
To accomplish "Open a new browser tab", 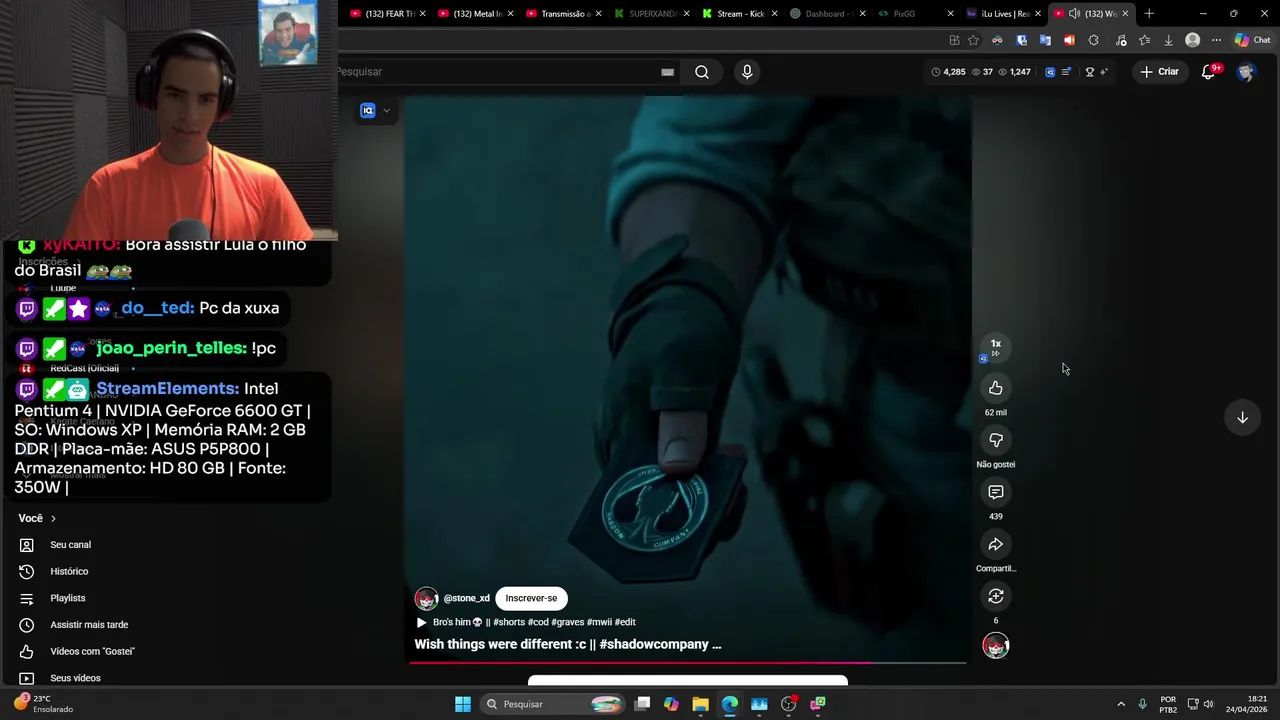I will point(1149,14).
